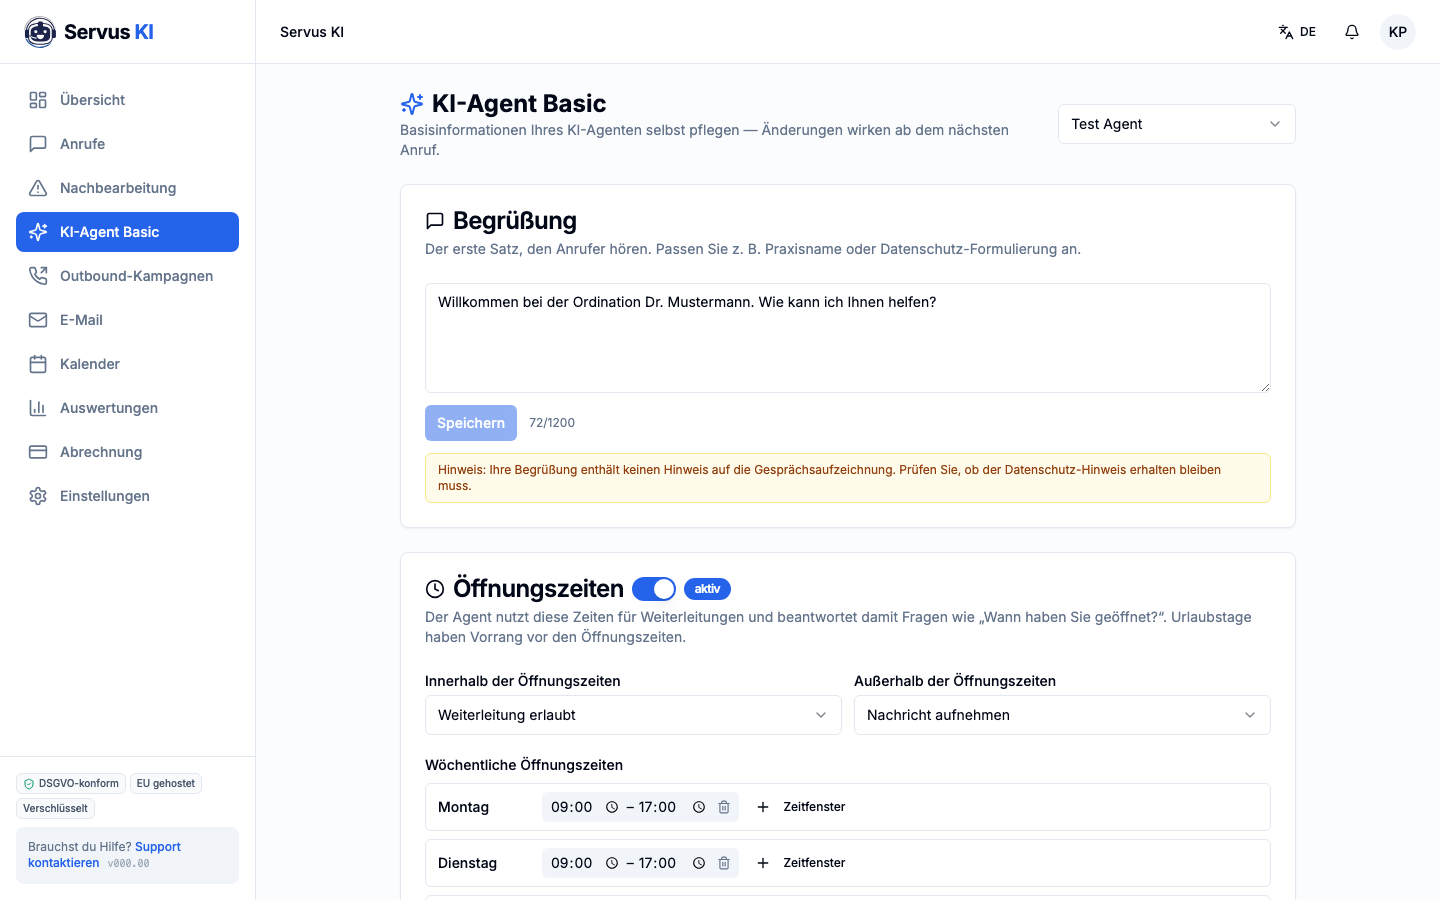Click the Begrüßung section heading
This screenshot has height=900, width=1440.
pyautogui.click(x=515, y=220)
